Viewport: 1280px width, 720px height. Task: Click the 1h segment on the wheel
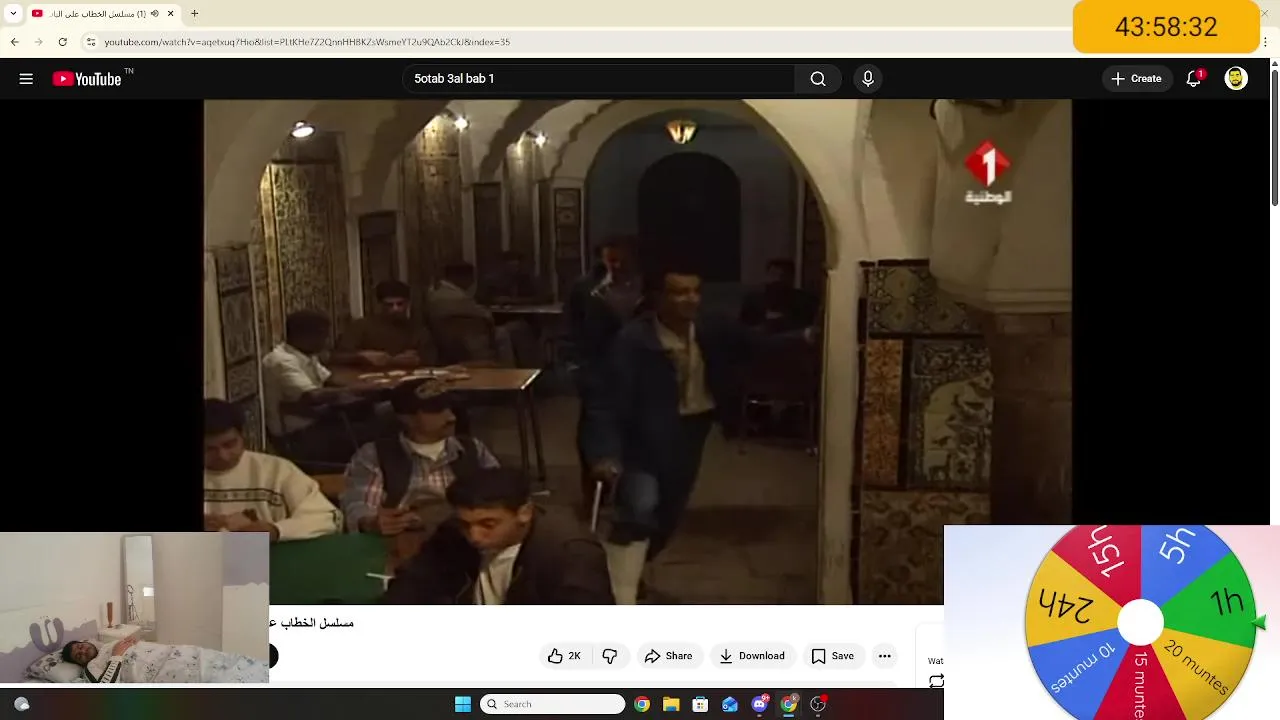[x=1226, y=602]
